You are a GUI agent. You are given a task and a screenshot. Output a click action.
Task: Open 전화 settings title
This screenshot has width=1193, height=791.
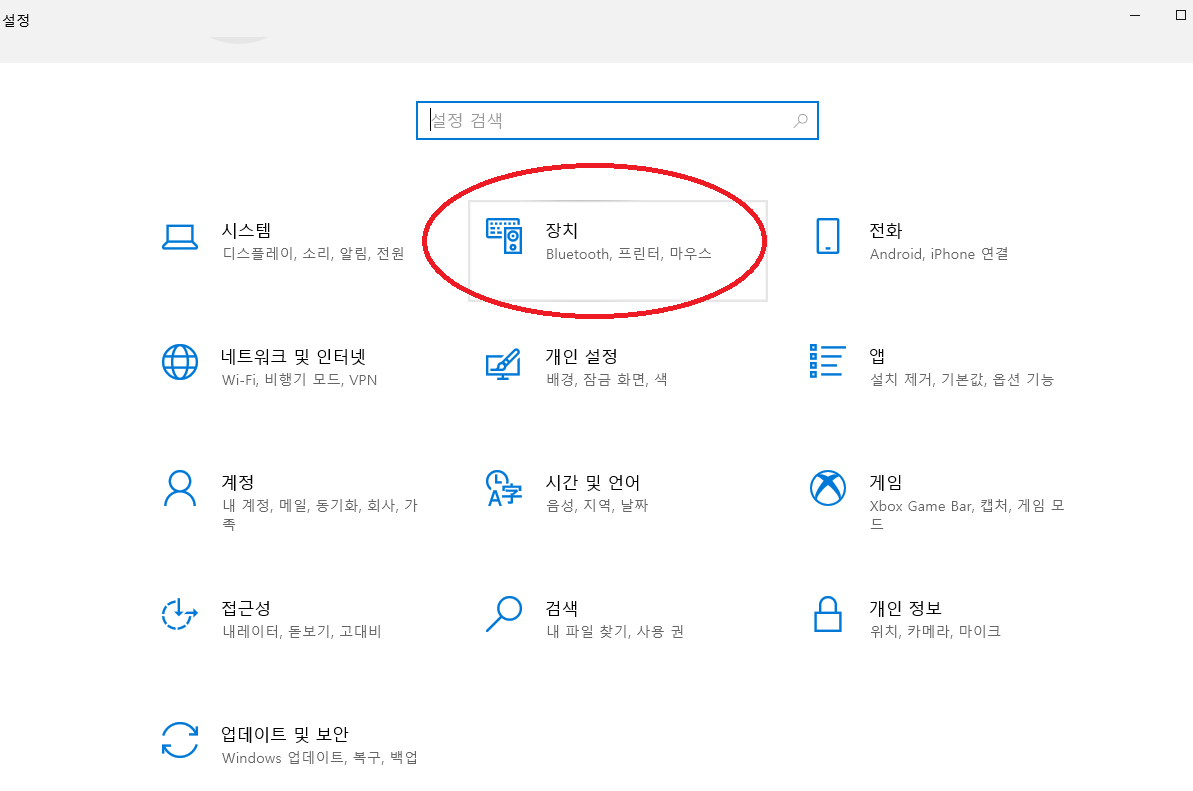pos(886,230)
